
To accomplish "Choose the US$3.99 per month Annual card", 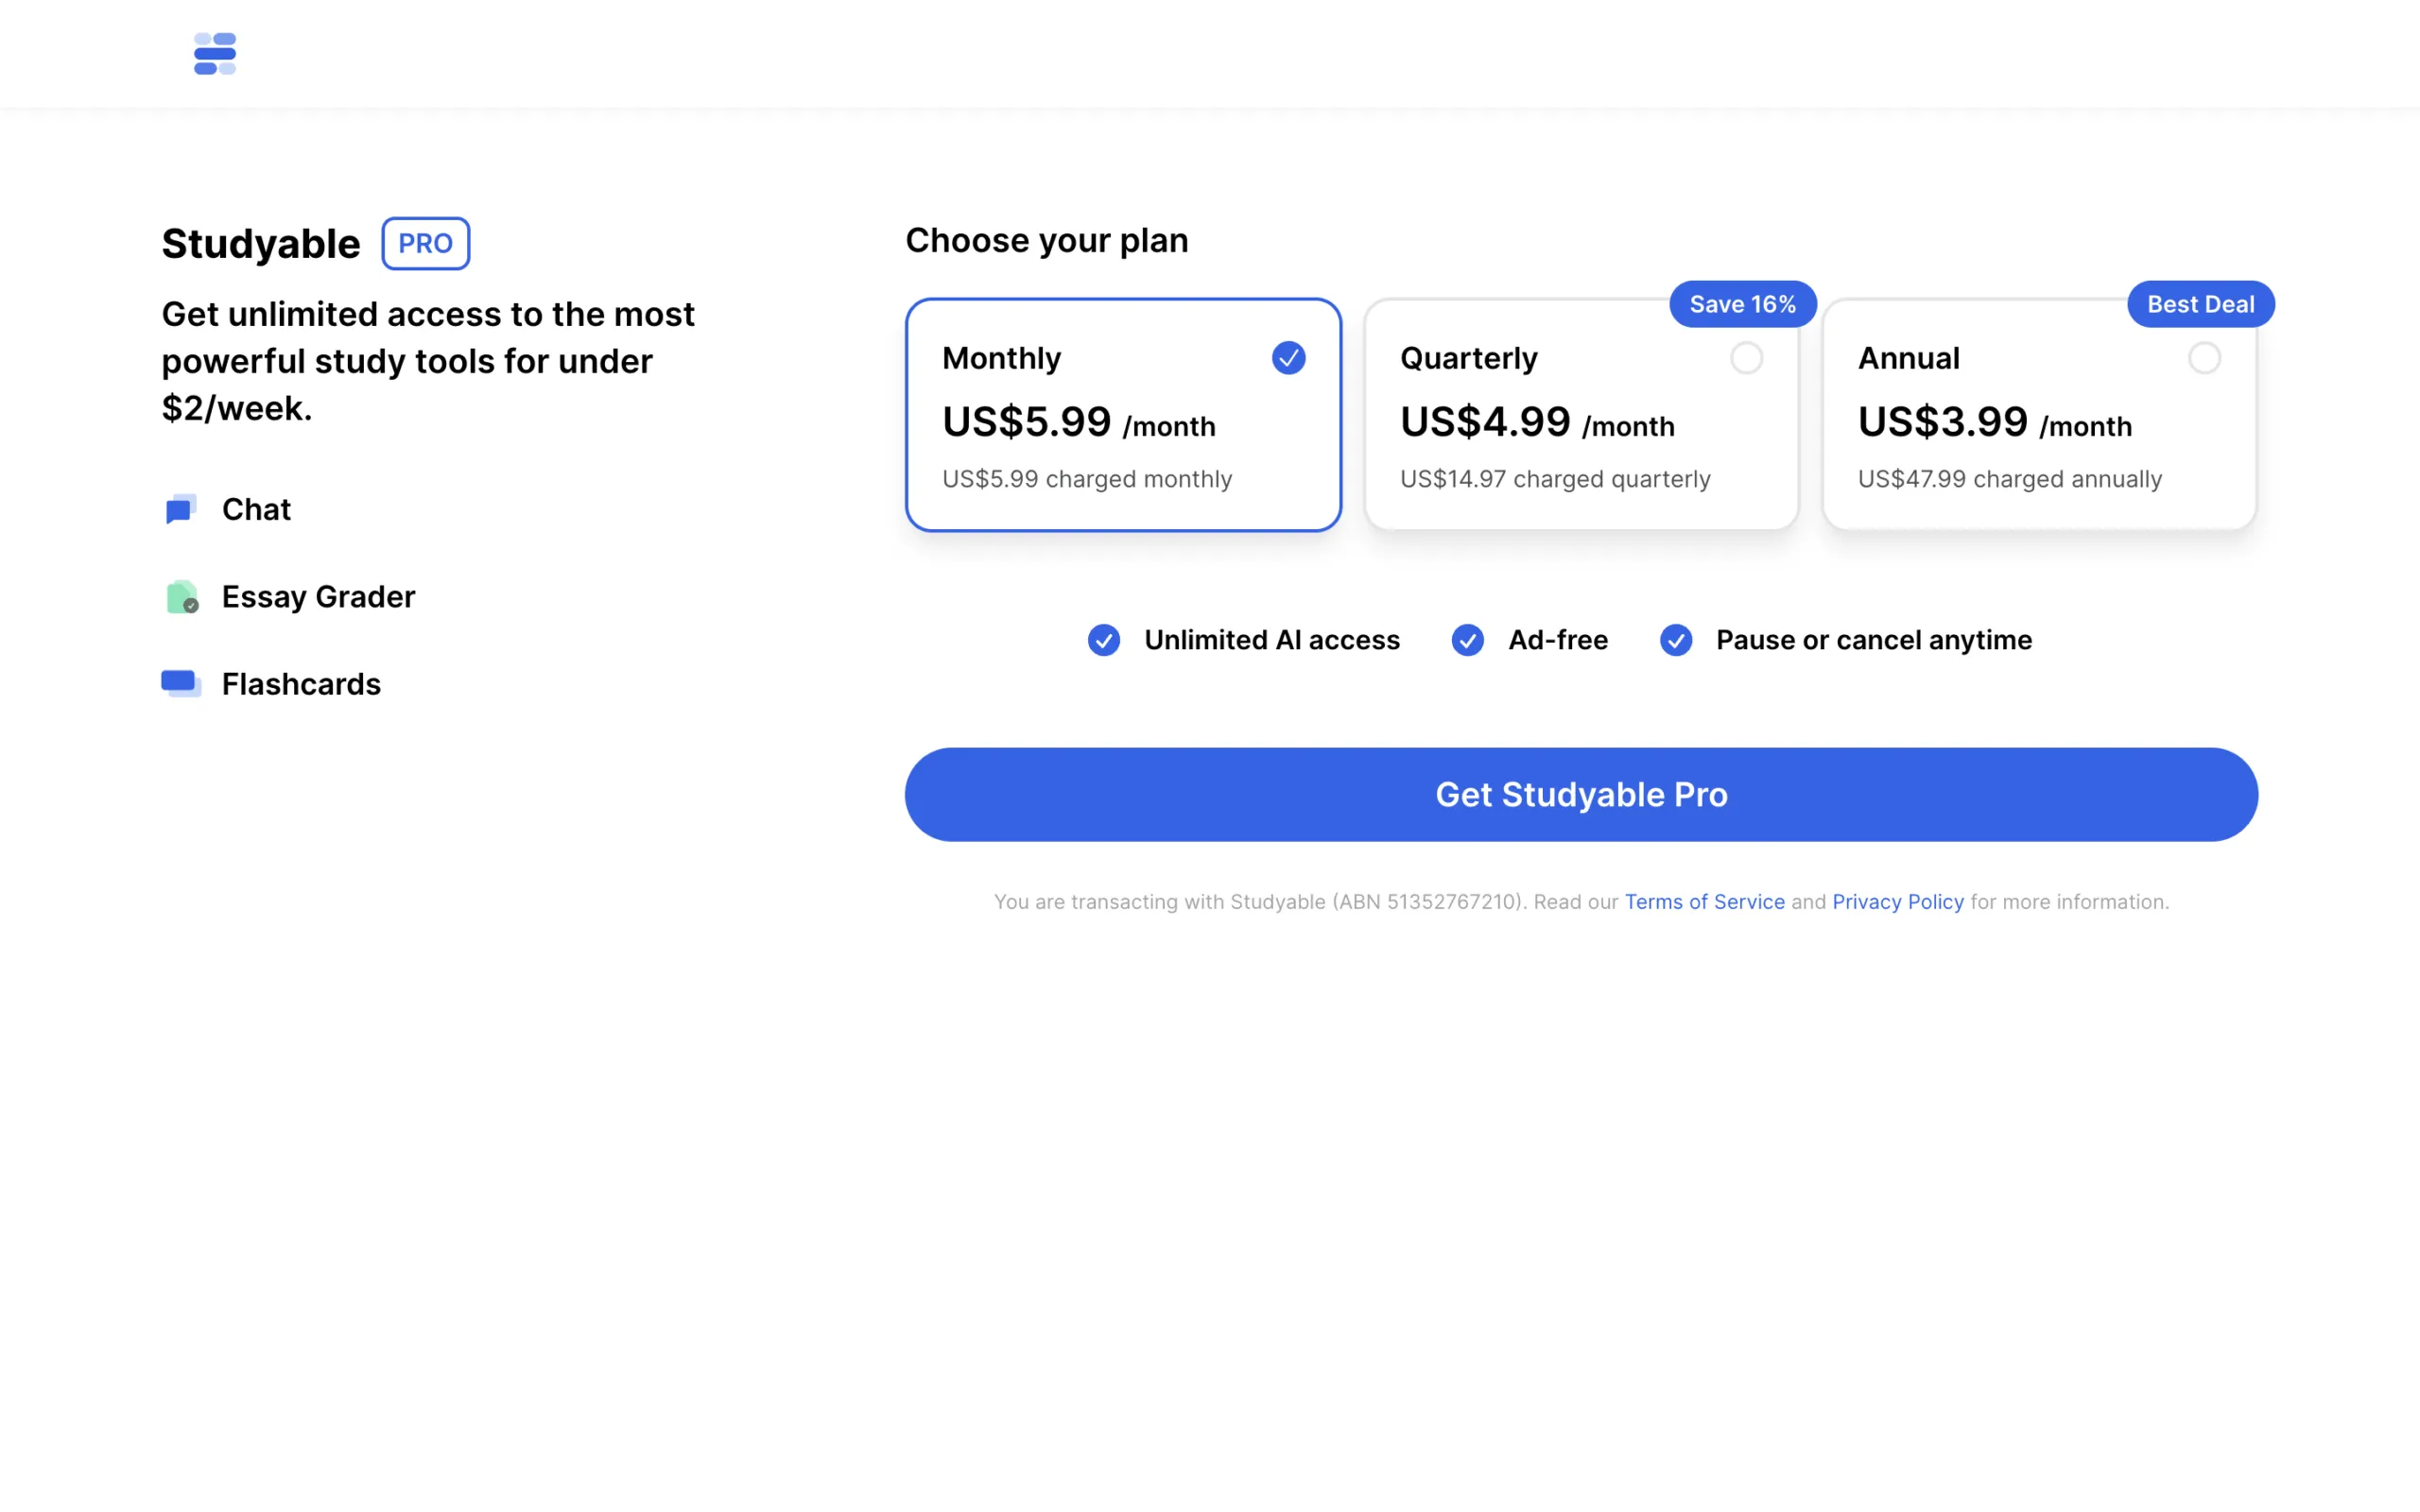I will 2039,430.
